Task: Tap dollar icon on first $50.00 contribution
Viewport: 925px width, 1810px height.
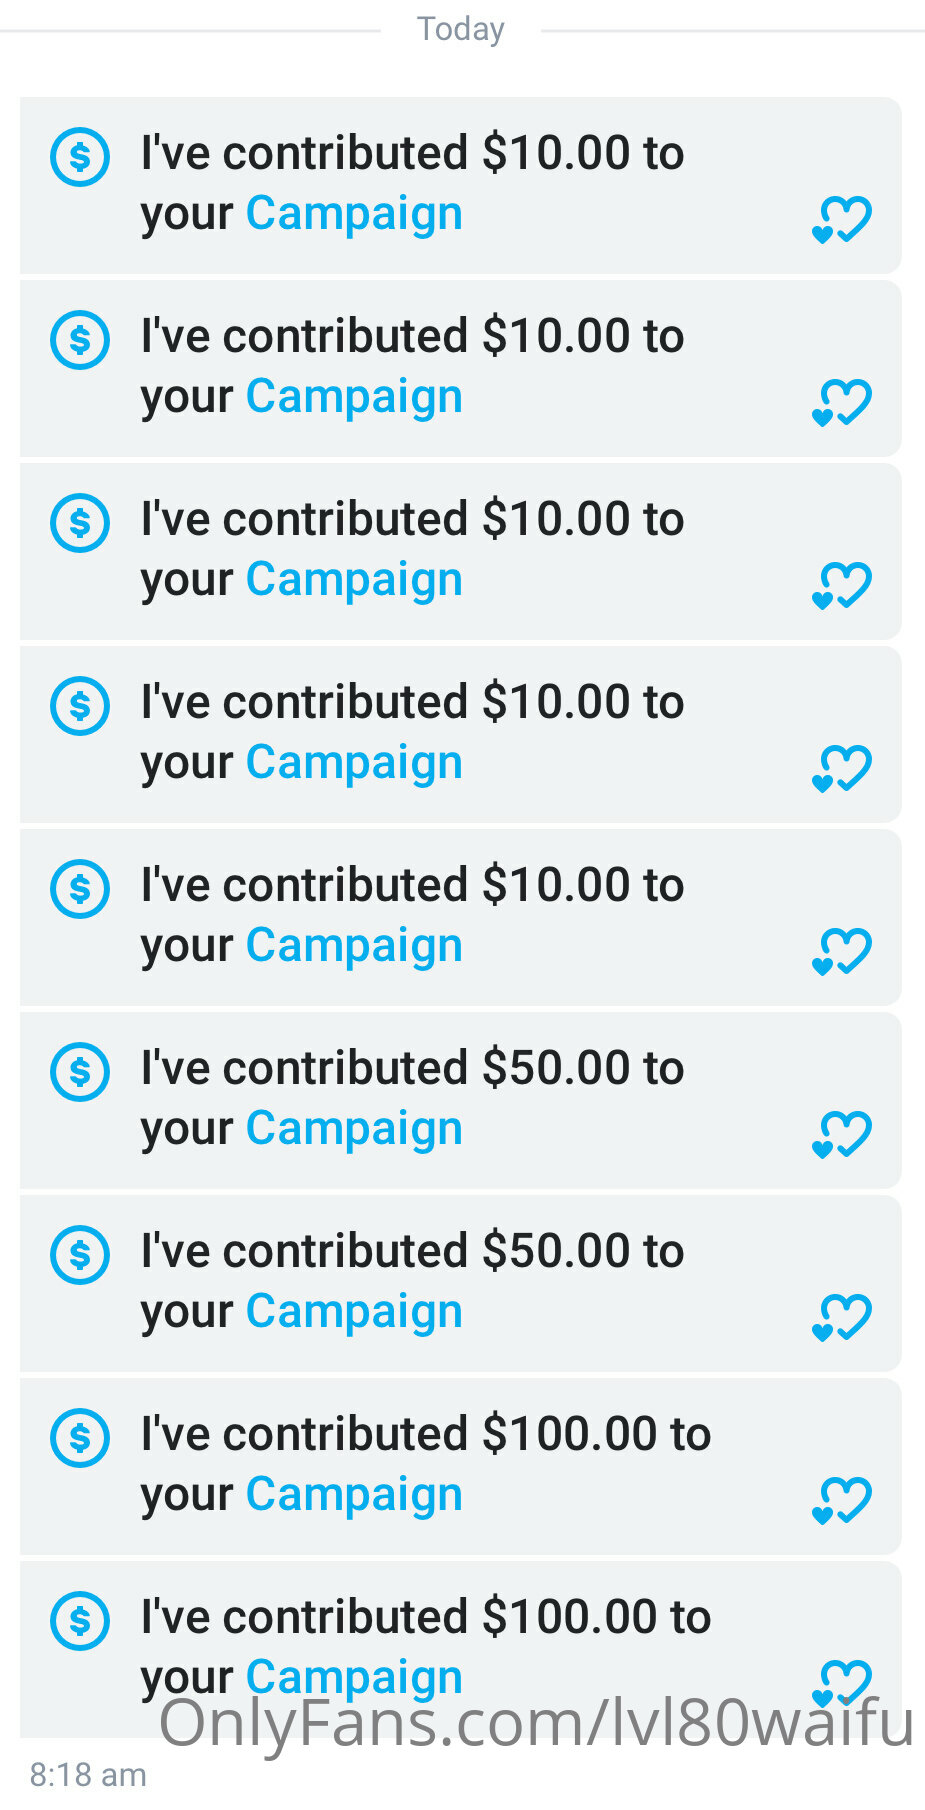Action: 80,1072
